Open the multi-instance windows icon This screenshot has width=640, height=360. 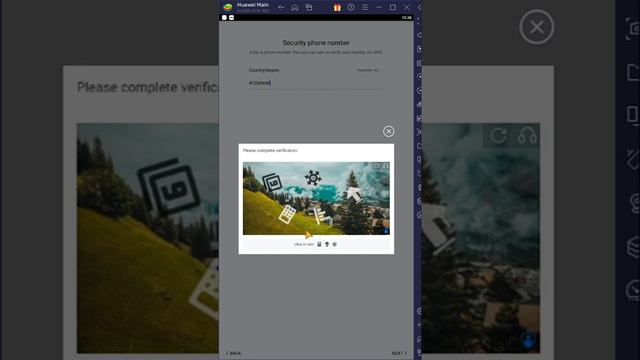click(309, 7)
